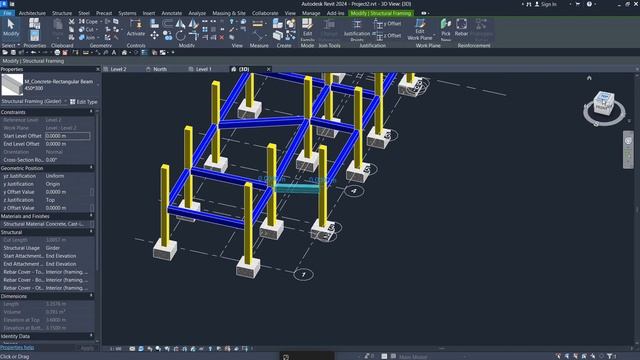Open the Architecture ribbon tab
The width and height of the screenshot is (640, 360).
[32, 13]
